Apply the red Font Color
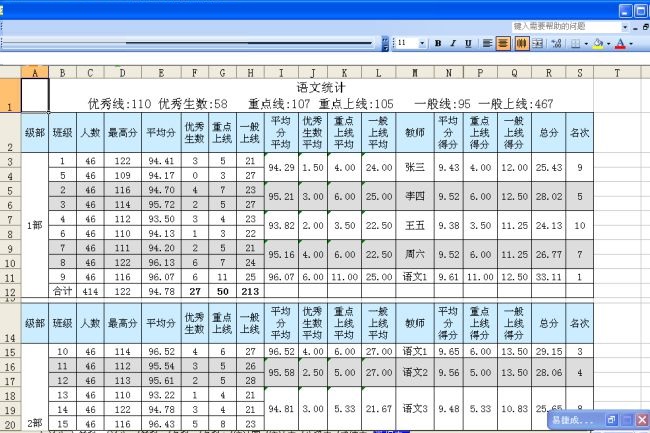The width and height of the screenshot is (650, 433). pos(620,43)
